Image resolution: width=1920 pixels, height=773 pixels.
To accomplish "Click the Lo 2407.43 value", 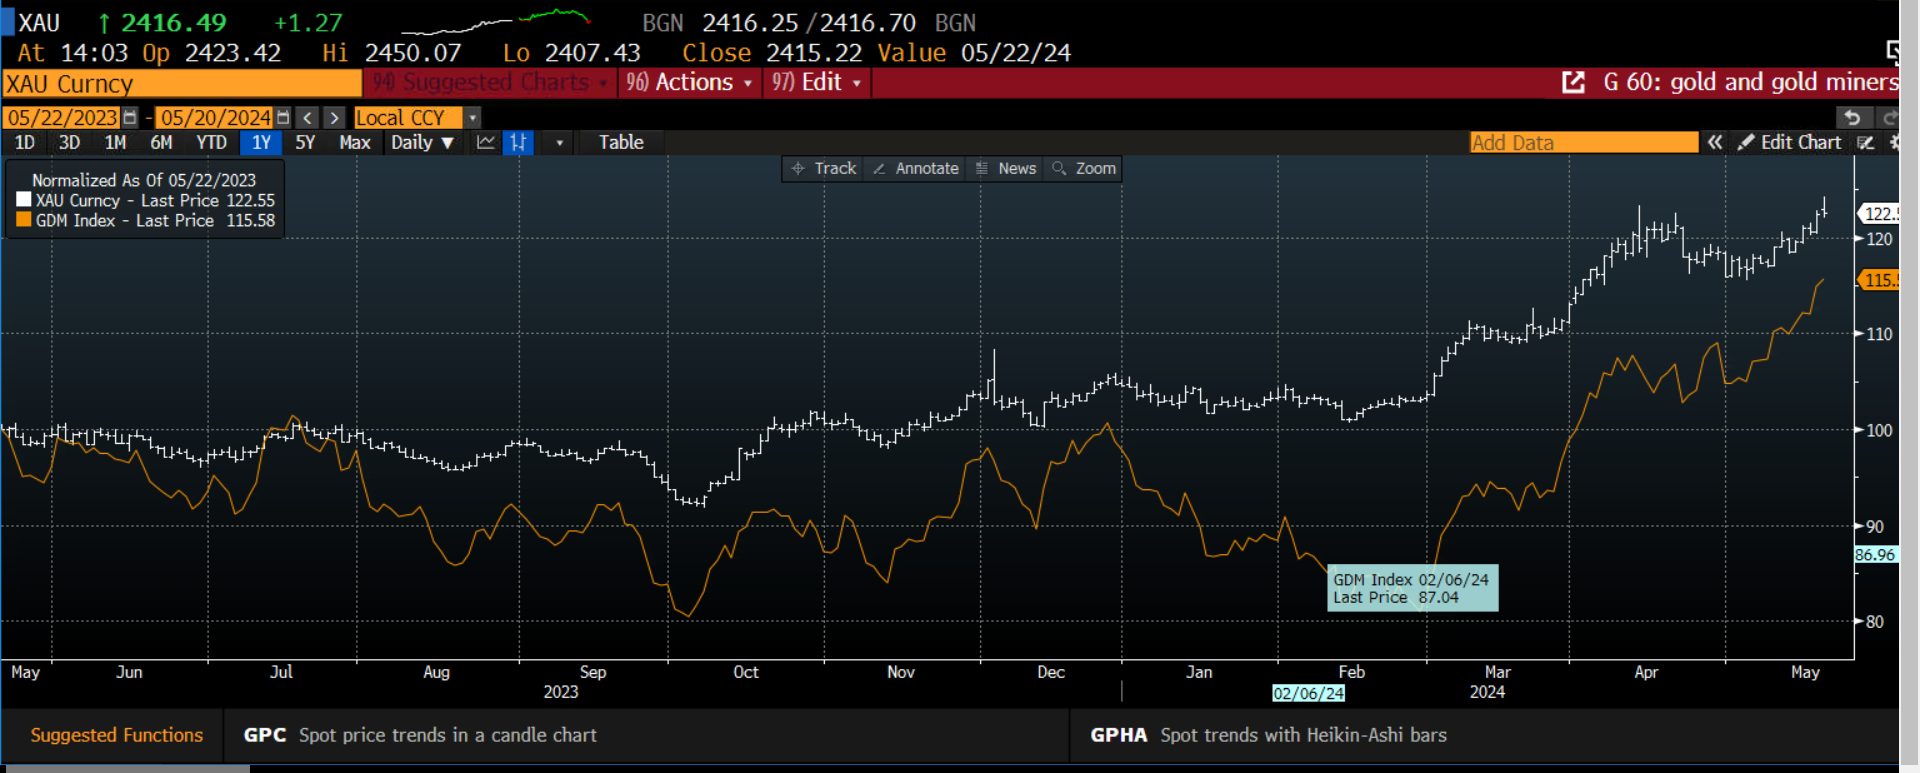I will tap(571, 53).
